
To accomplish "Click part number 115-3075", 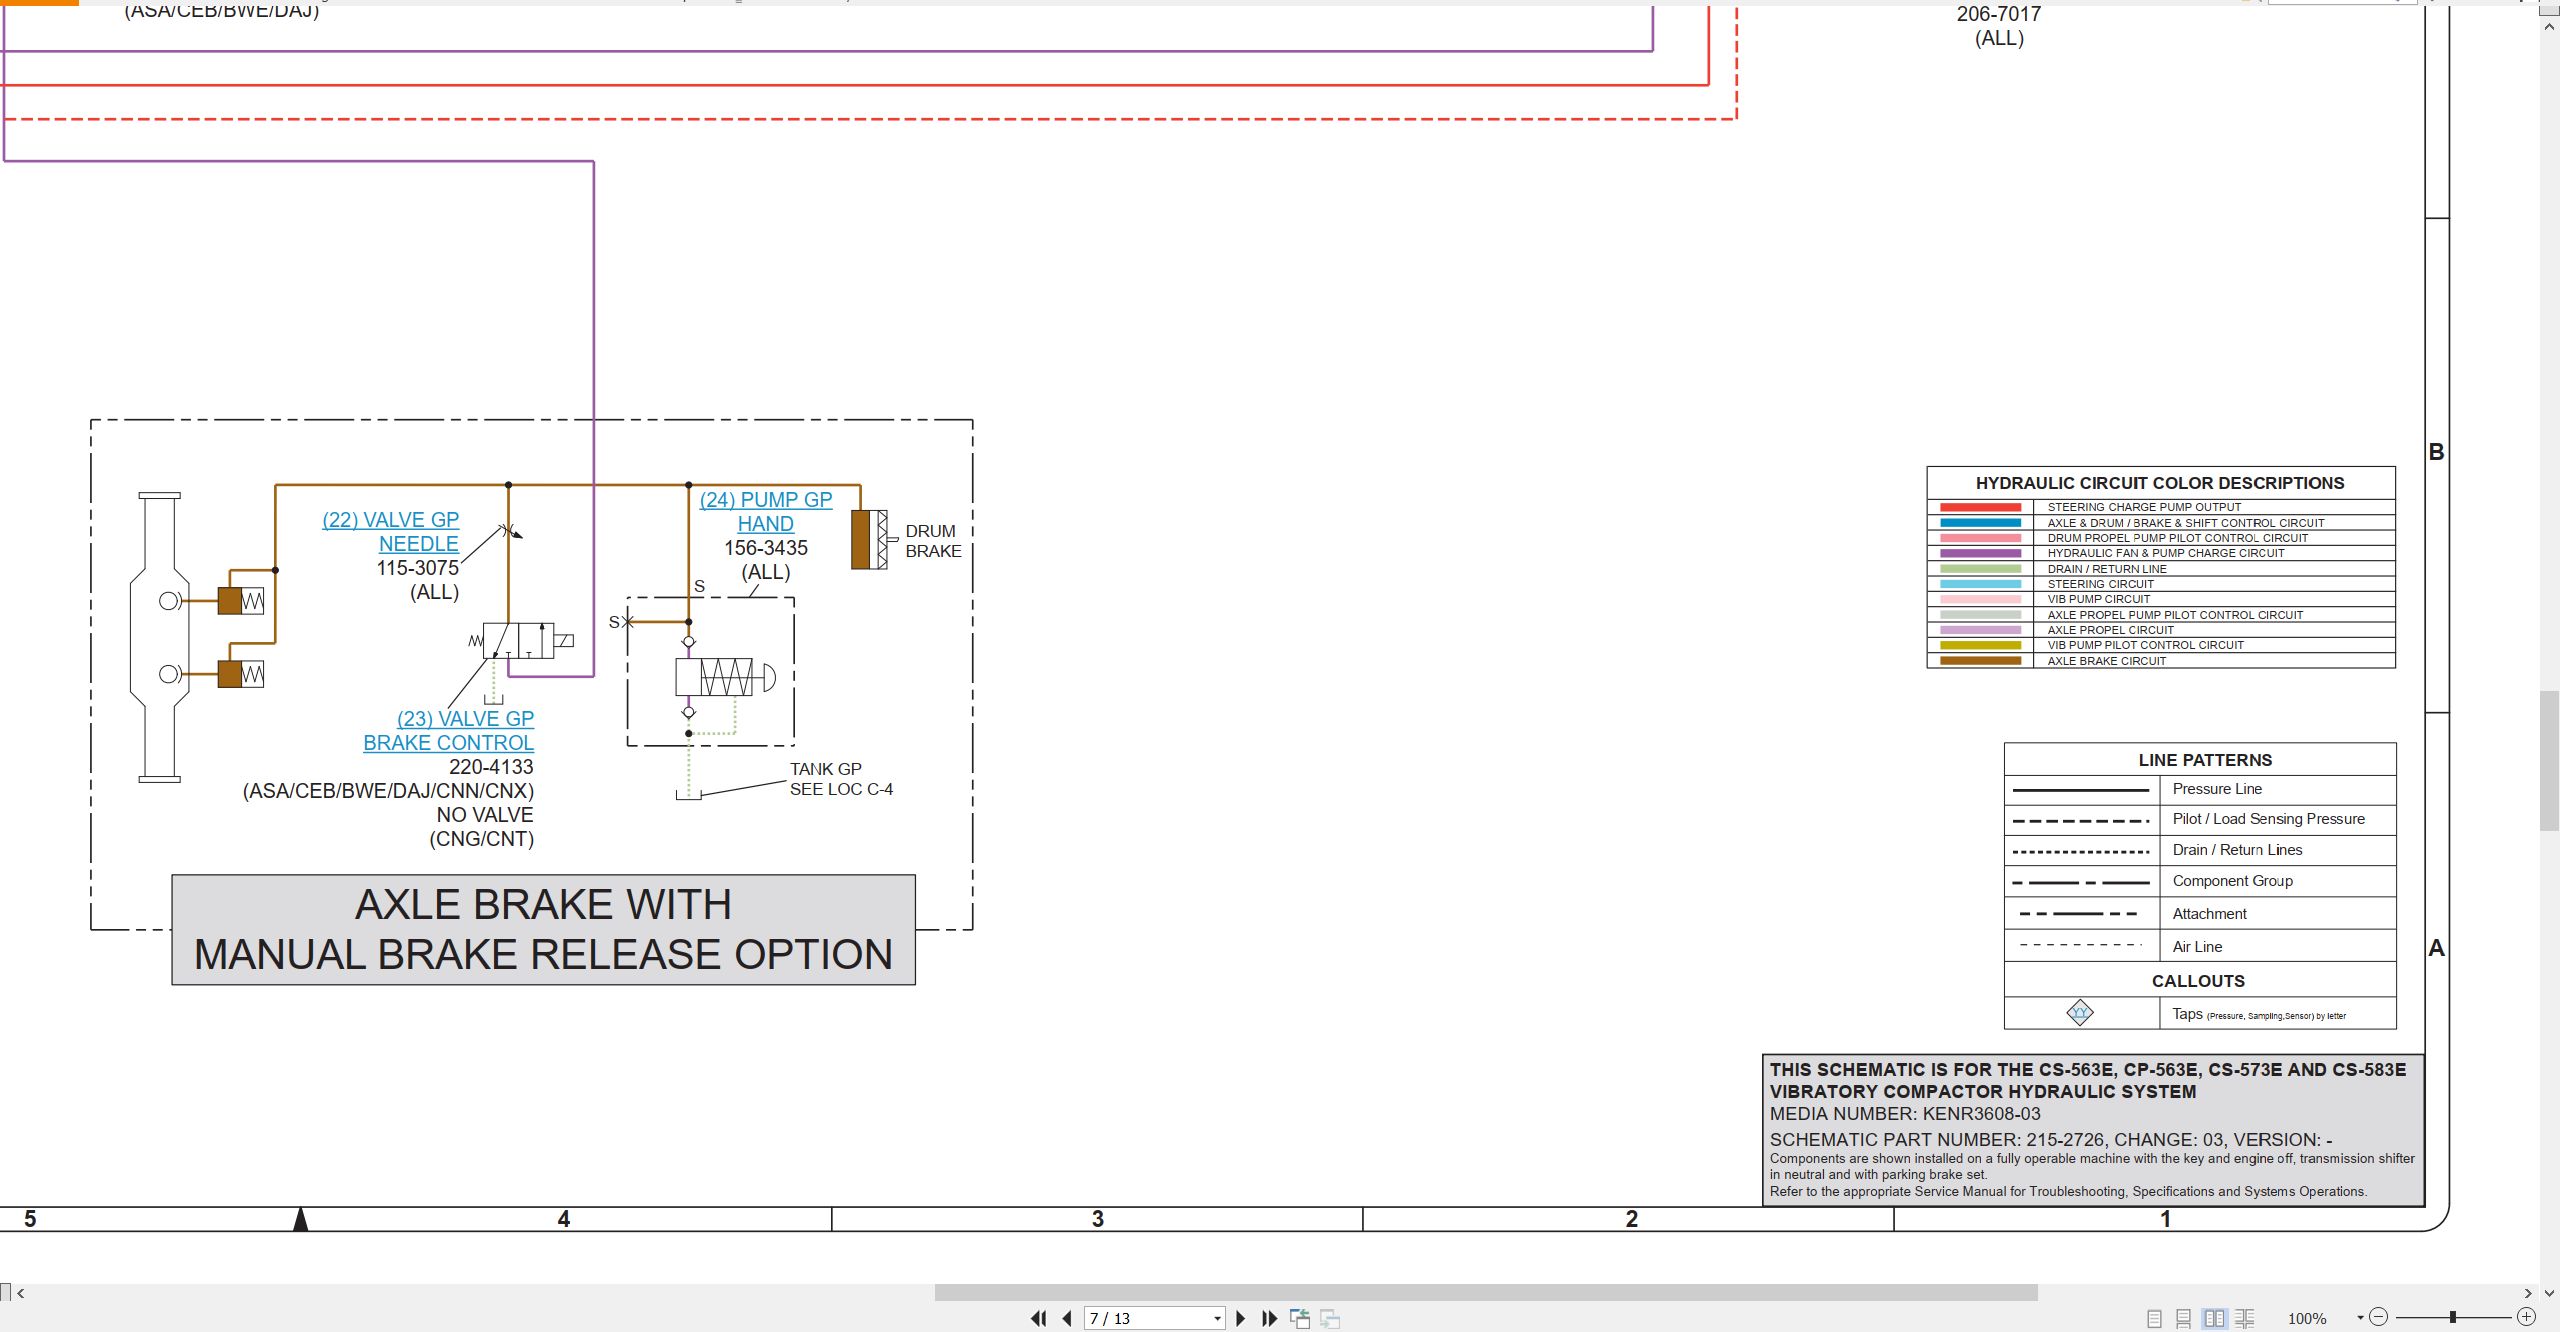I will pyautogui.click(x=417, y=568).
